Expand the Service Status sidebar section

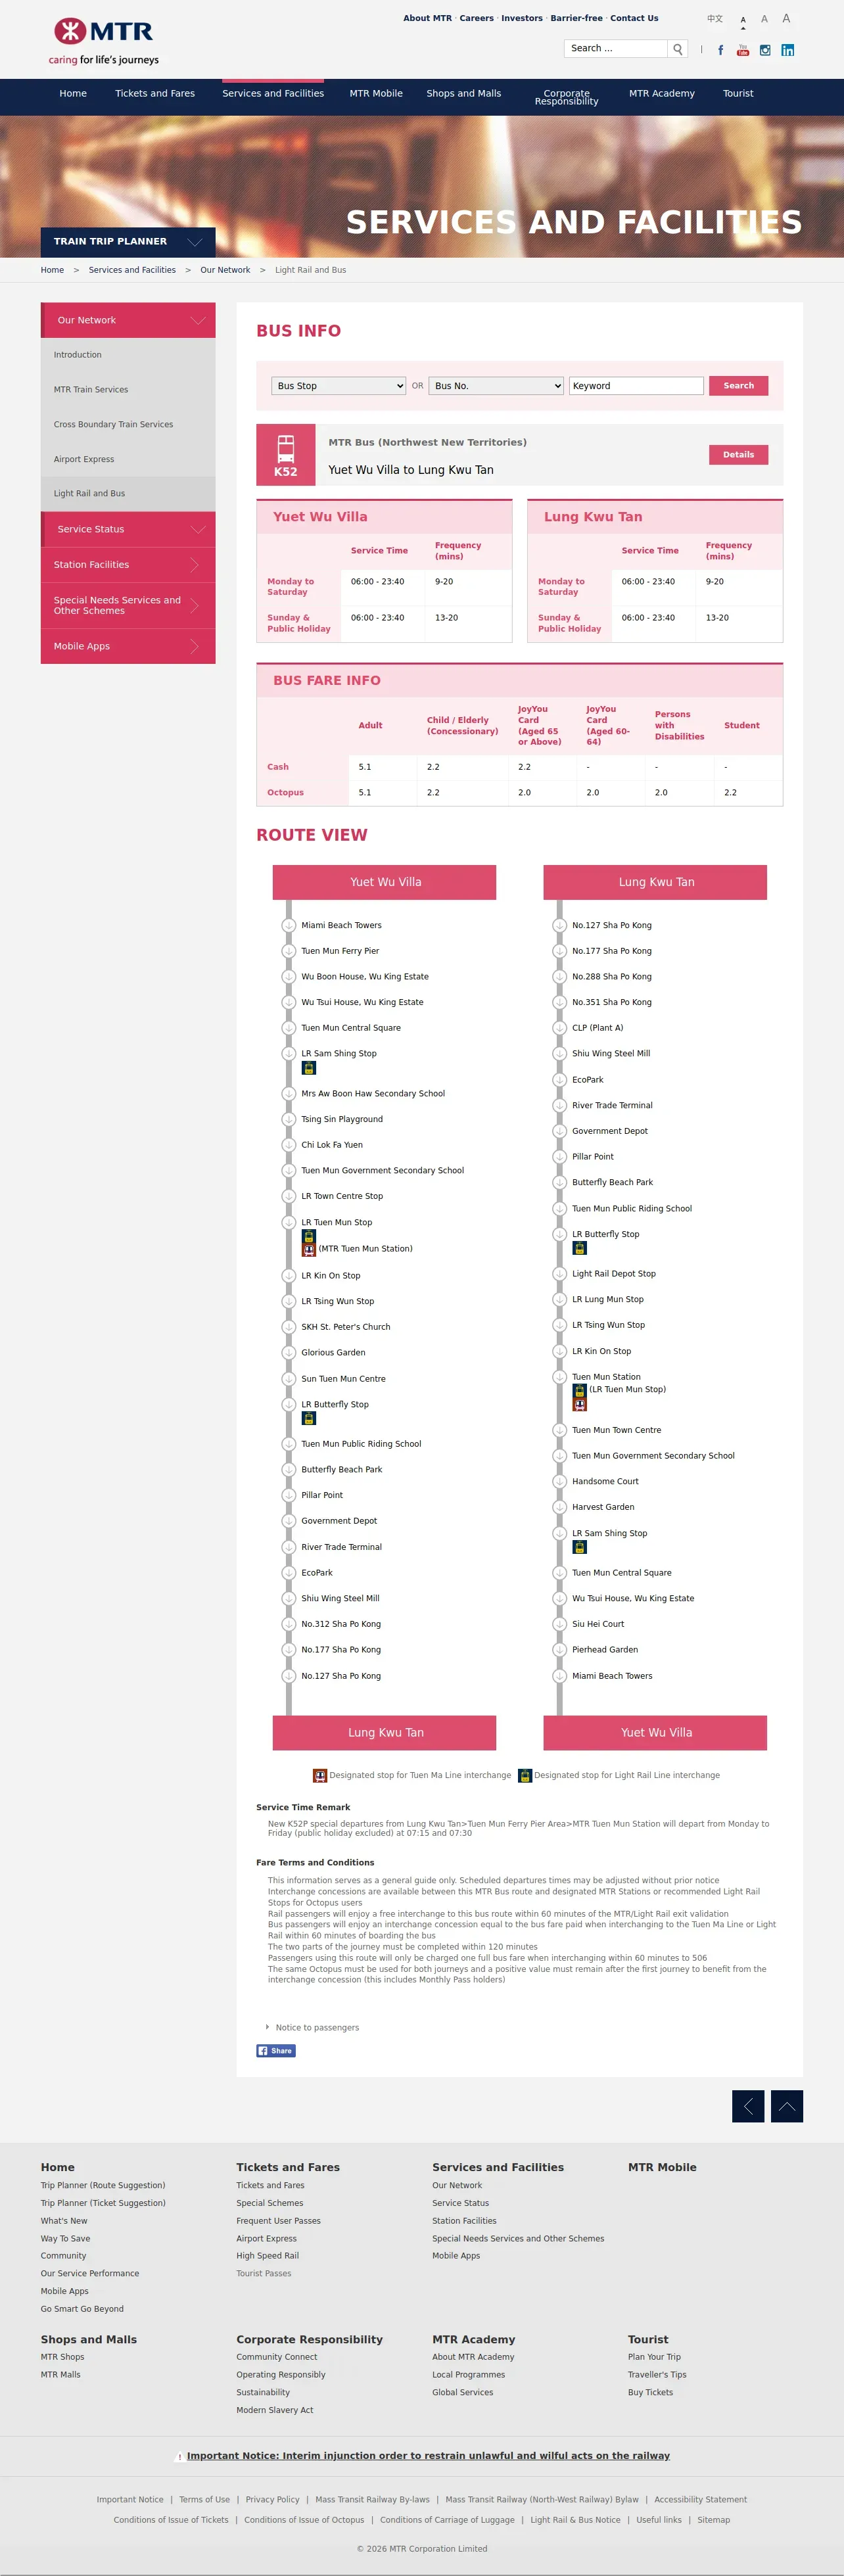pos(128,529)
